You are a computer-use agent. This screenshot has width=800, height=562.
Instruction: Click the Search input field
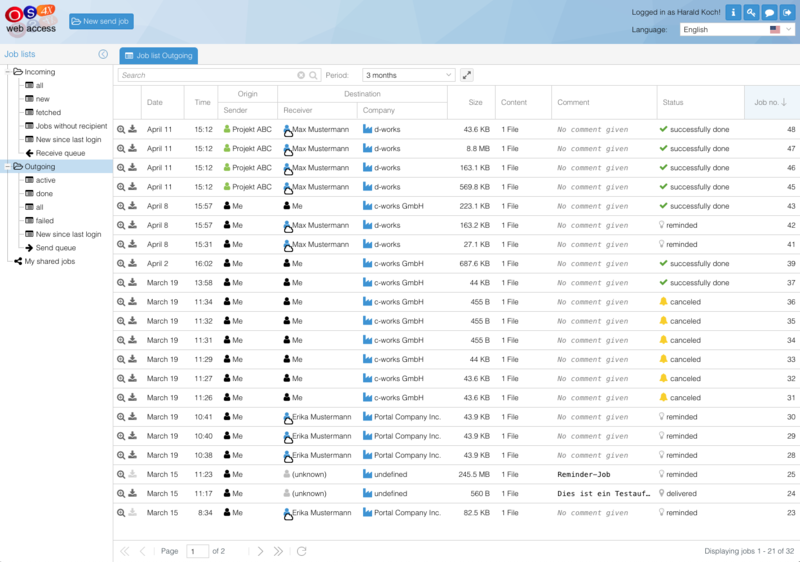point(207,75)
